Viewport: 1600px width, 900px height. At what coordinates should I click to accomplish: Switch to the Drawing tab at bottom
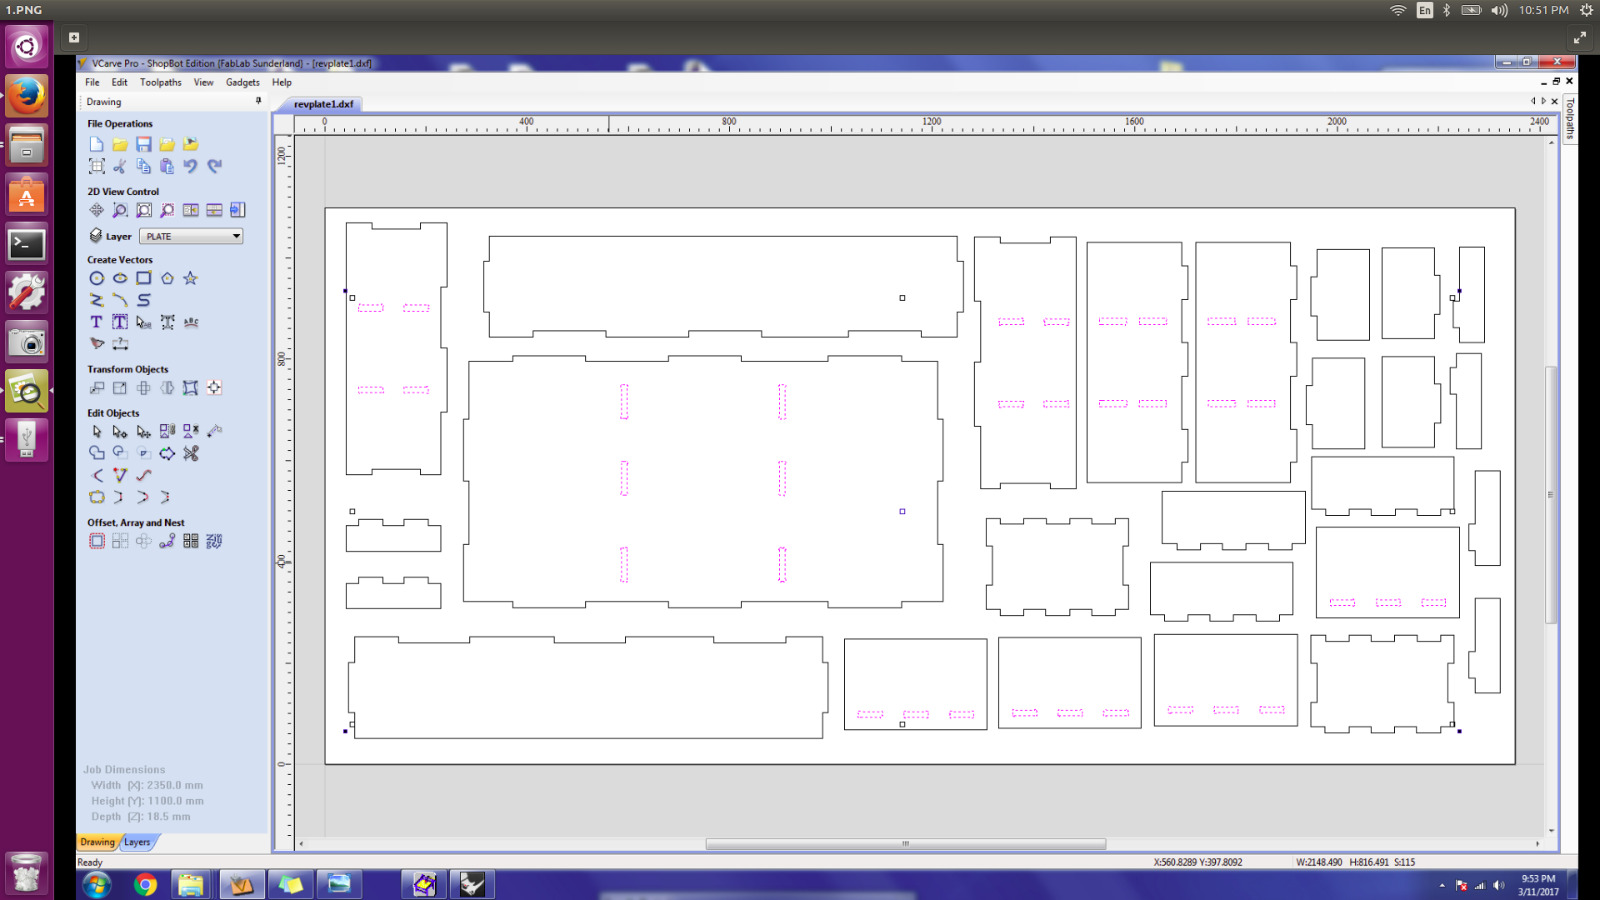coord(97,842)
